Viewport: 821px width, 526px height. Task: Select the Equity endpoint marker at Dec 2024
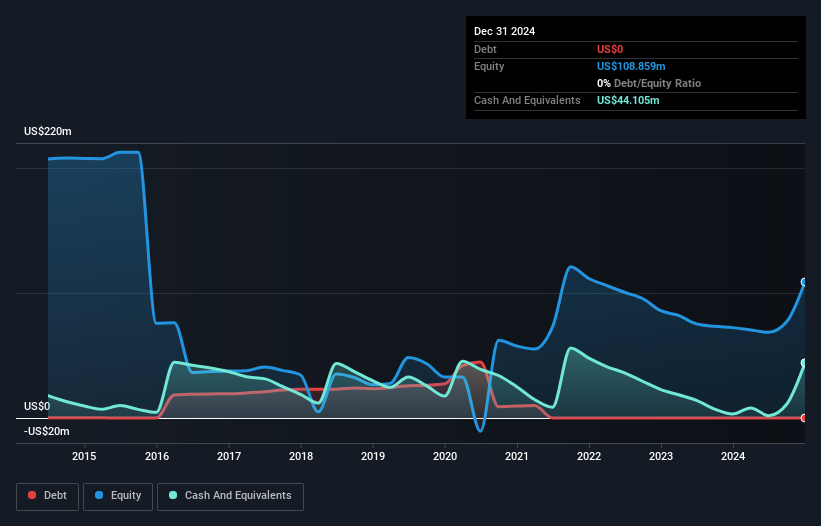pyautogui.click(x=804, y=282)
